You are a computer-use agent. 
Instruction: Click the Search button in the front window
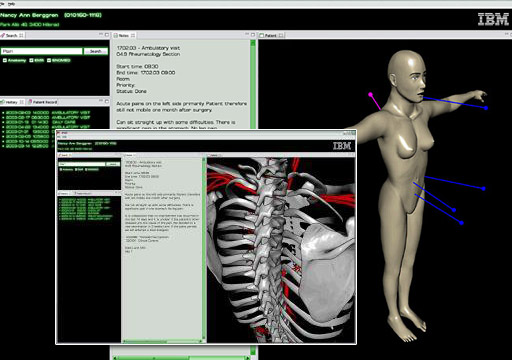(x=113, y=164)
